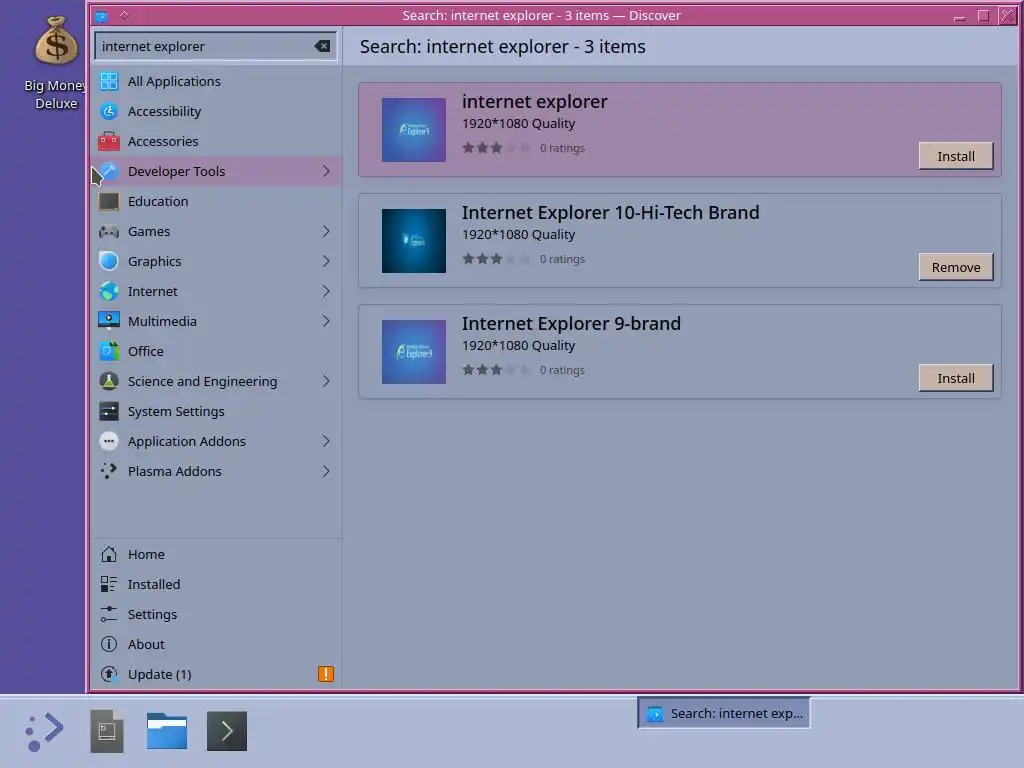Click star rating of Internet Explorer 9-brand
Image resolution: width=1024 pixels, height=768 pixels.
pos(496,370)
